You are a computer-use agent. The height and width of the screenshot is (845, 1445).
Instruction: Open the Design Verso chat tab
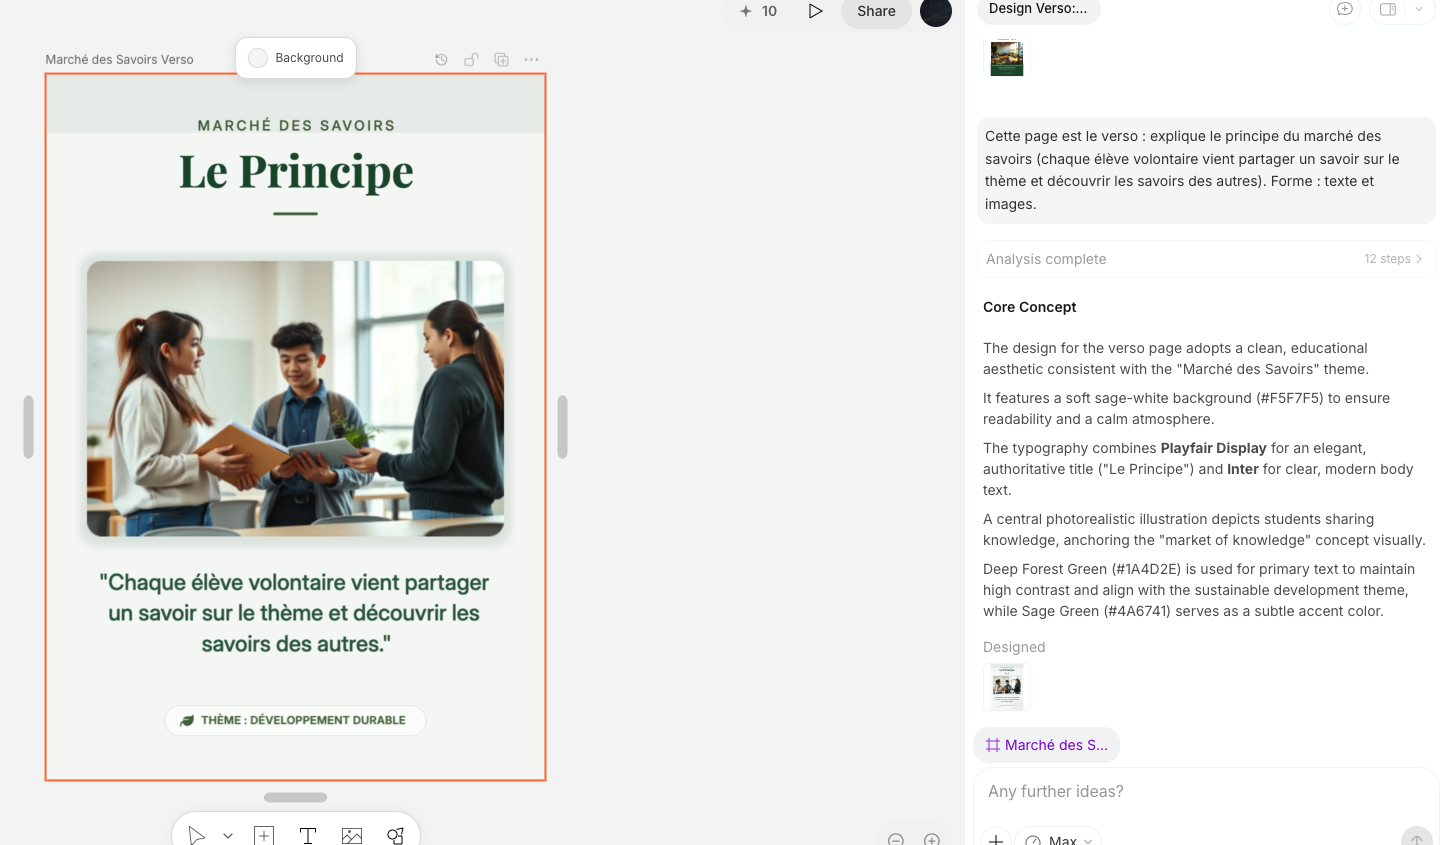click(1038, 9)
